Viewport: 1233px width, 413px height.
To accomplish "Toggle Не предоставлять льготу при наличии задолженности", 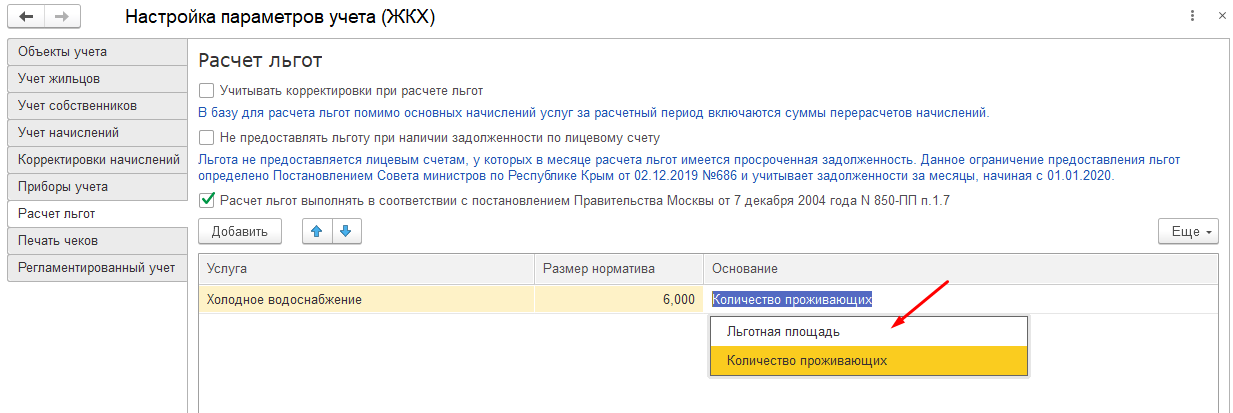I will (x=207, y=137).
